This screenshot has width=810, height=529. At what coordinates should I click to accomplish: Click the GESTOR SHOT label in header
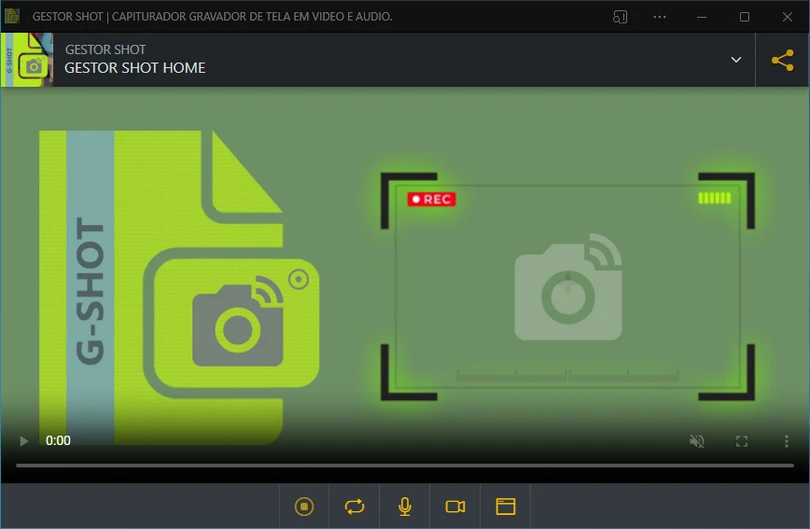pyautogui.click(x=105, y=49)
